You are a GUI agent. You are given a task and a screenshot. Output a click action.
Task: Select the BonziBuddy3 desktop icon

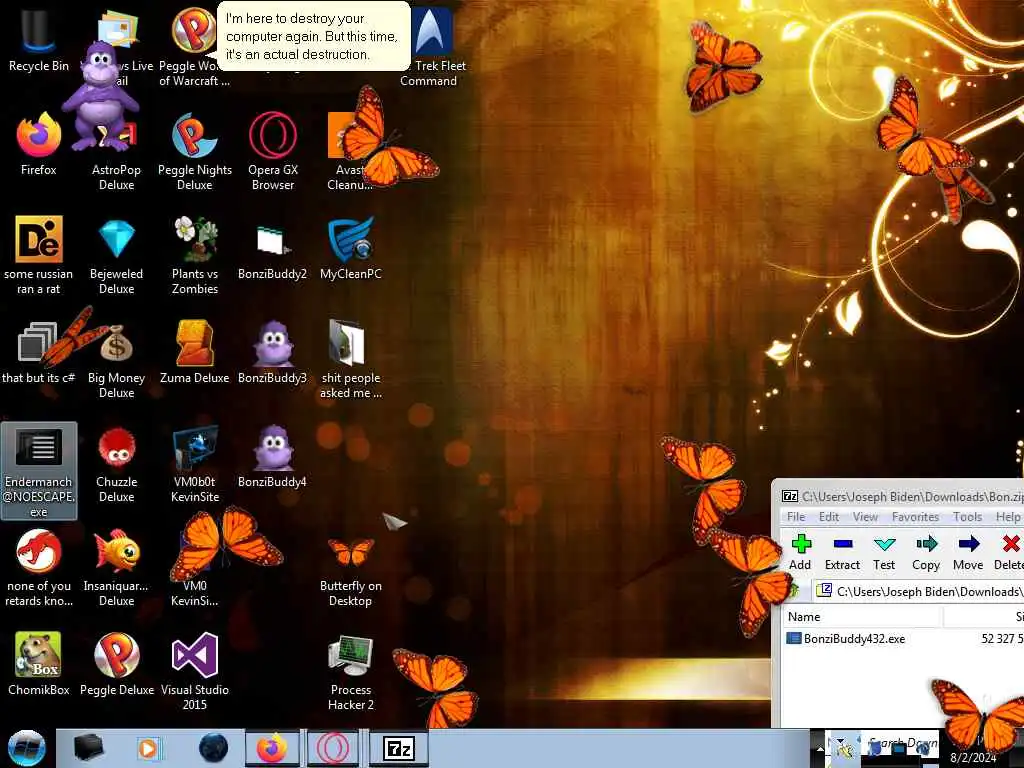[272, 353]
